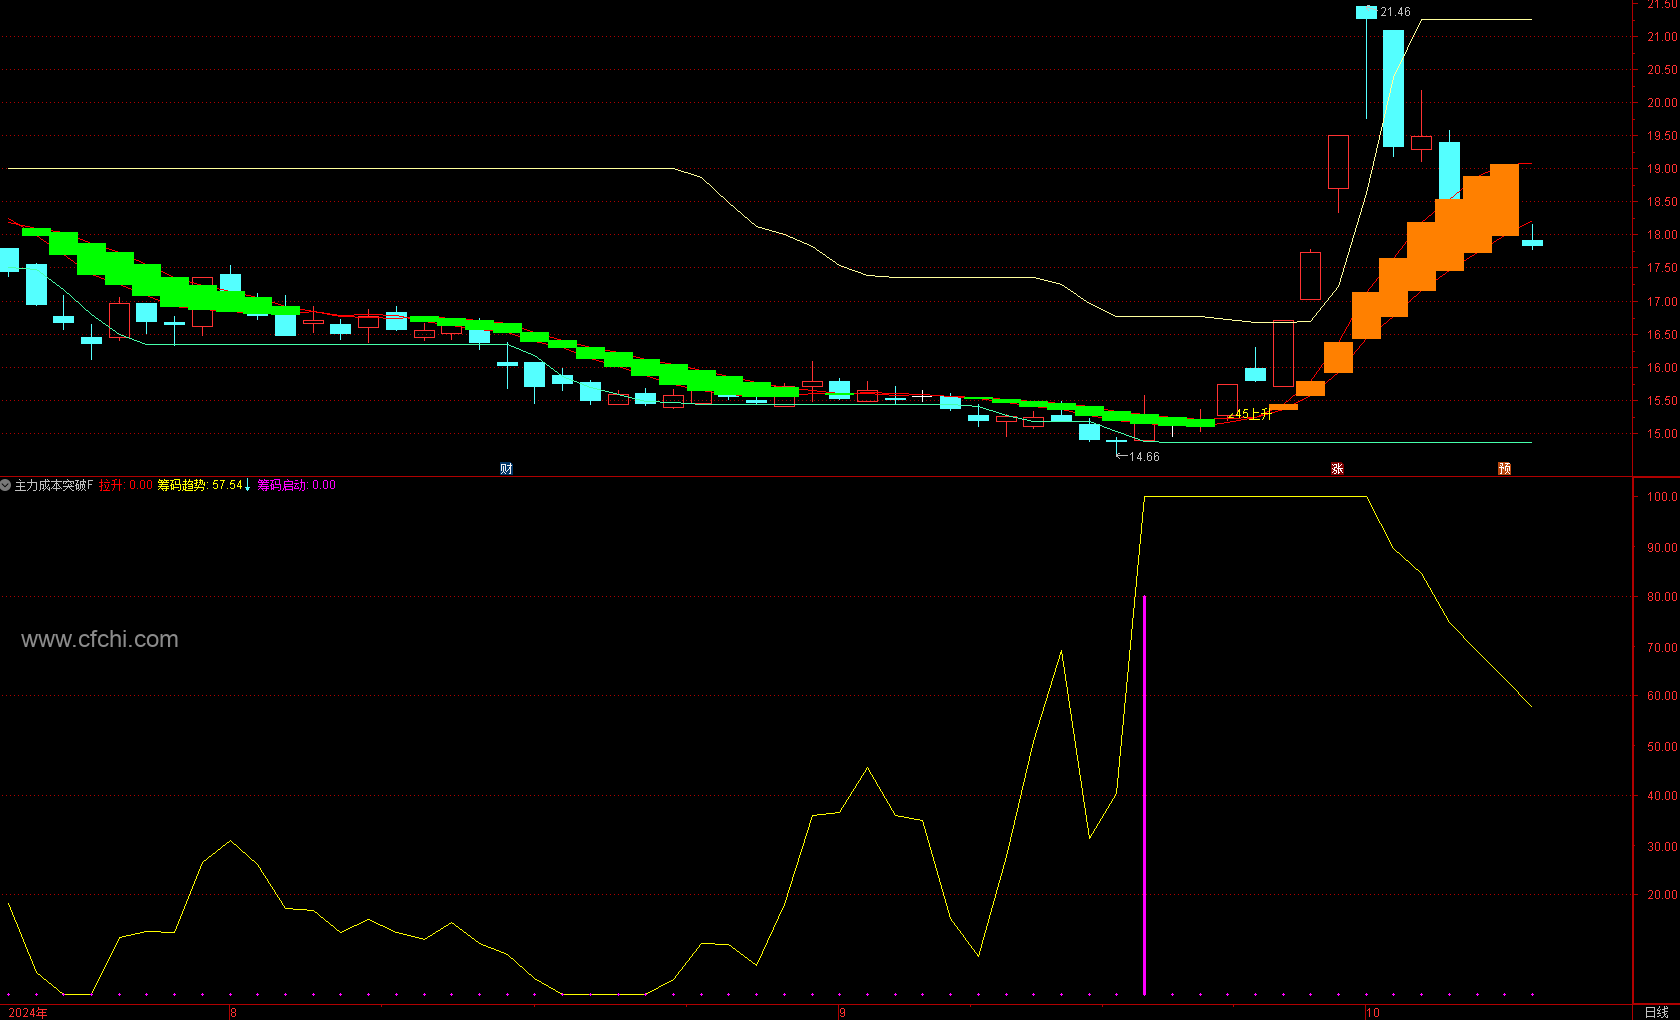Click the 21.46 high price label

tap(1395, 12)
